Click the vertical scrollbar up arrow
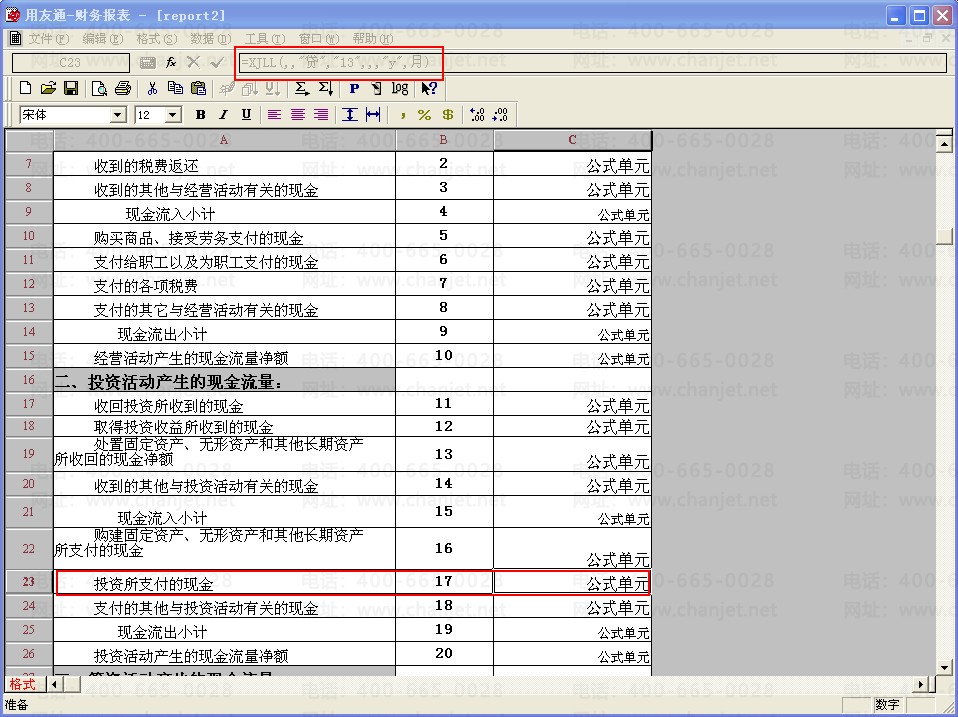 coord(945,144)
